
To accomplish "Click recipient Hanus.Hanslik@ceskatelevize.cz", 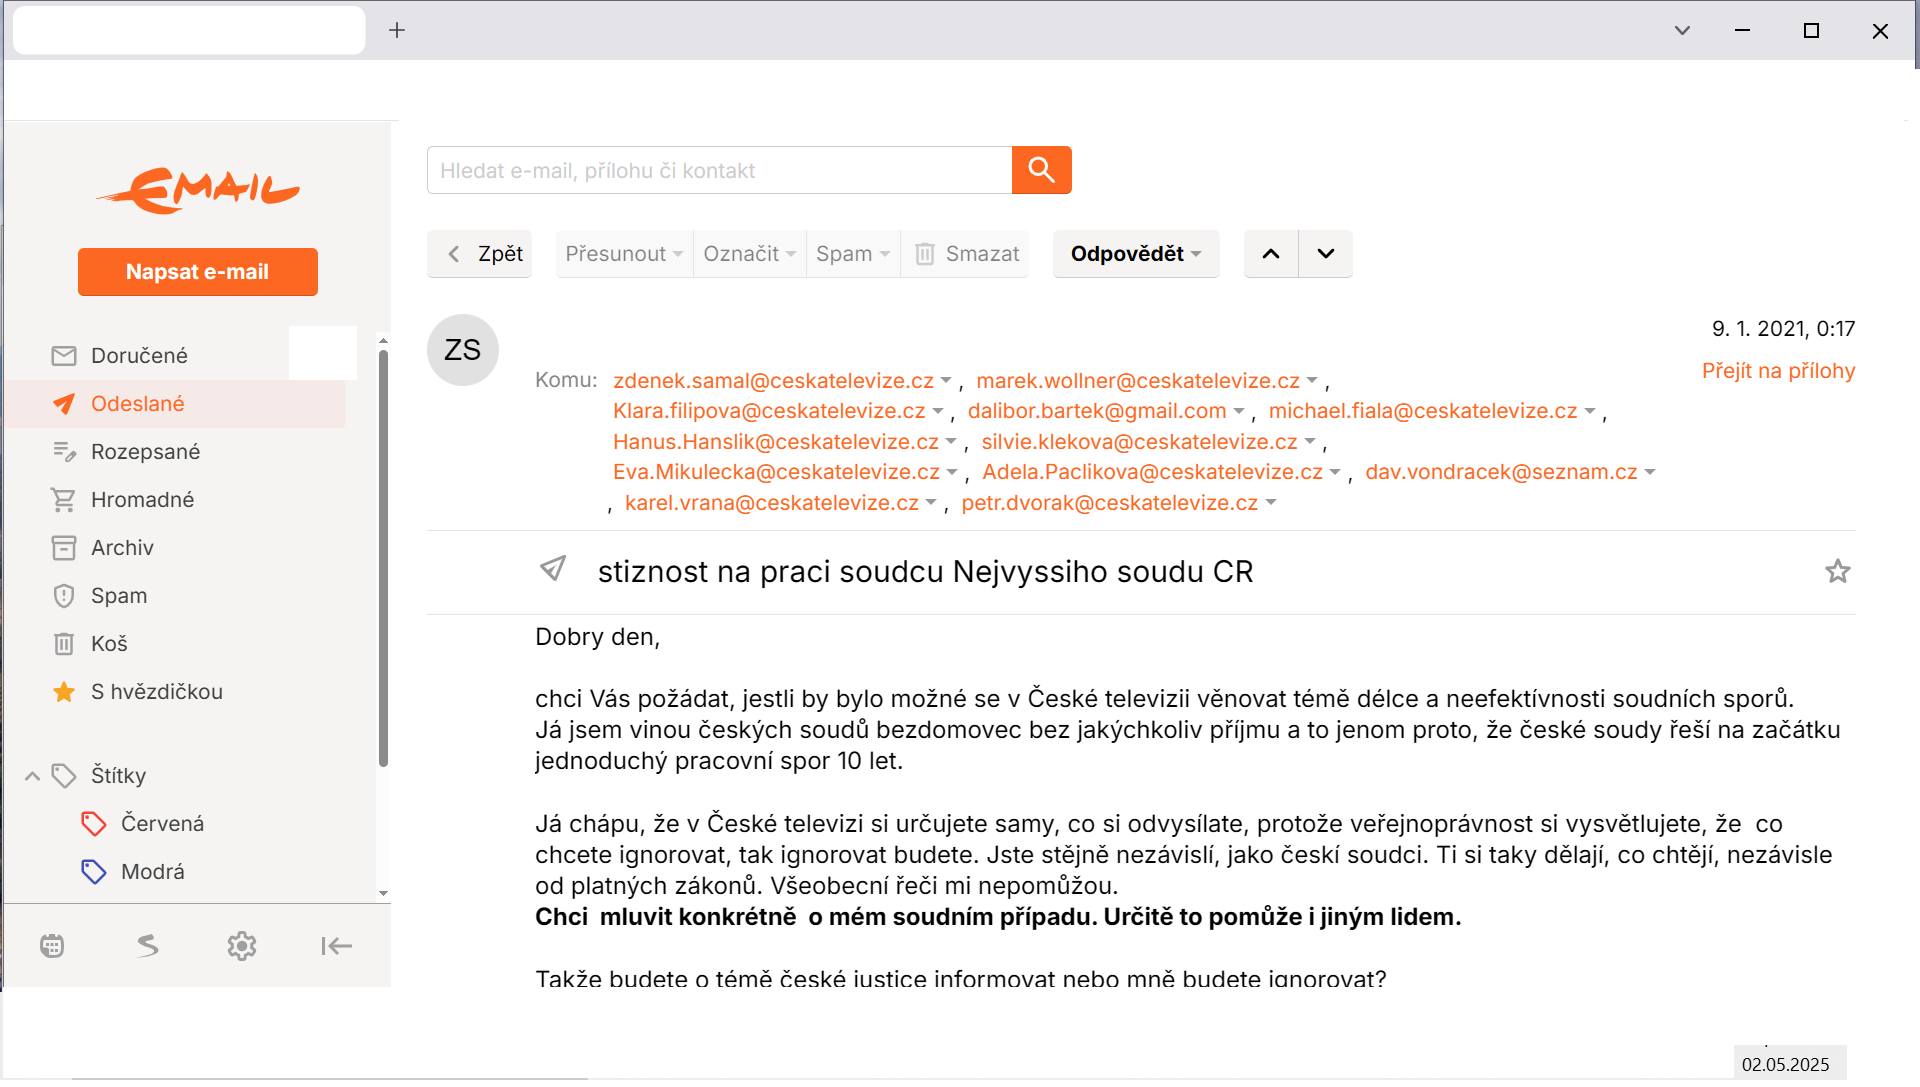I will click(x=776, y=442).
